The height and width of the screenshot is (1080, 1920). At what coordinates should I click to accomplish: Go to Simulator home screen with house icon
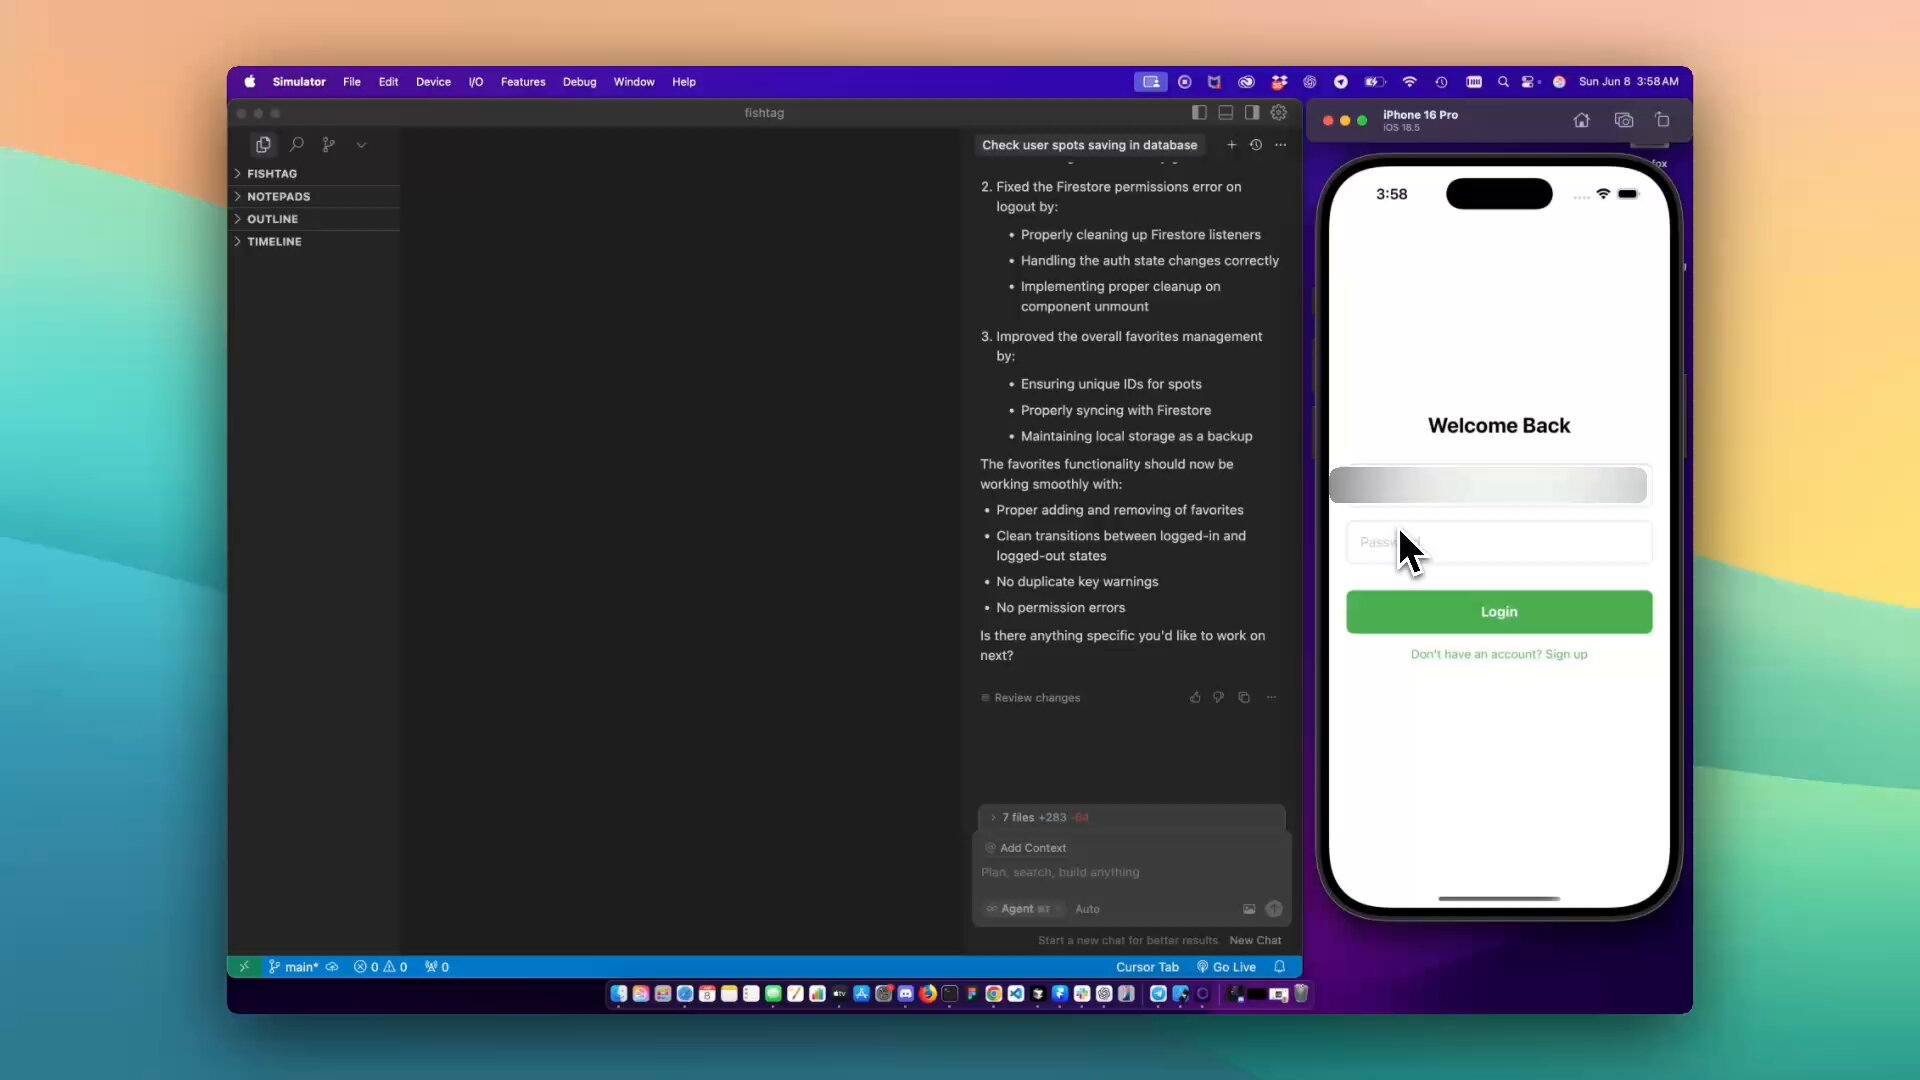click(1581, 120)
